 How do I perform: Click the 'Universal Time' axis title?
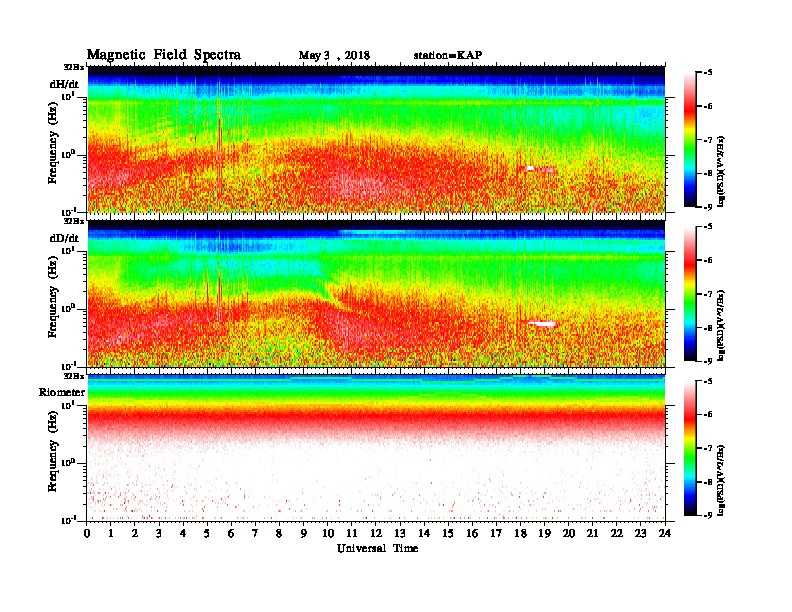click(x=377, y=548)
